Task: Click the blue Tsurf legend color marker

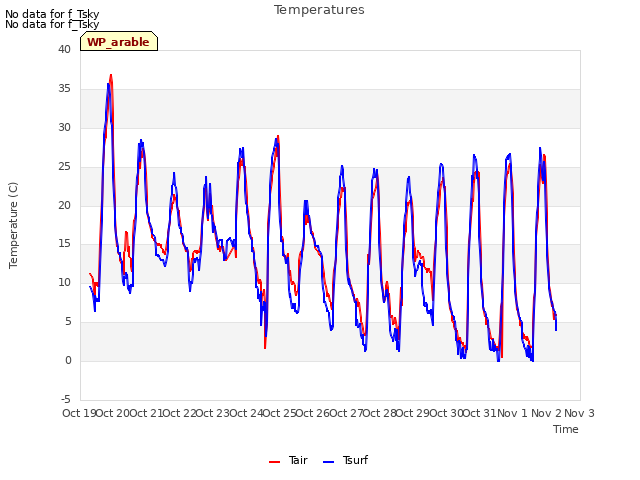Action: [329, 462]
